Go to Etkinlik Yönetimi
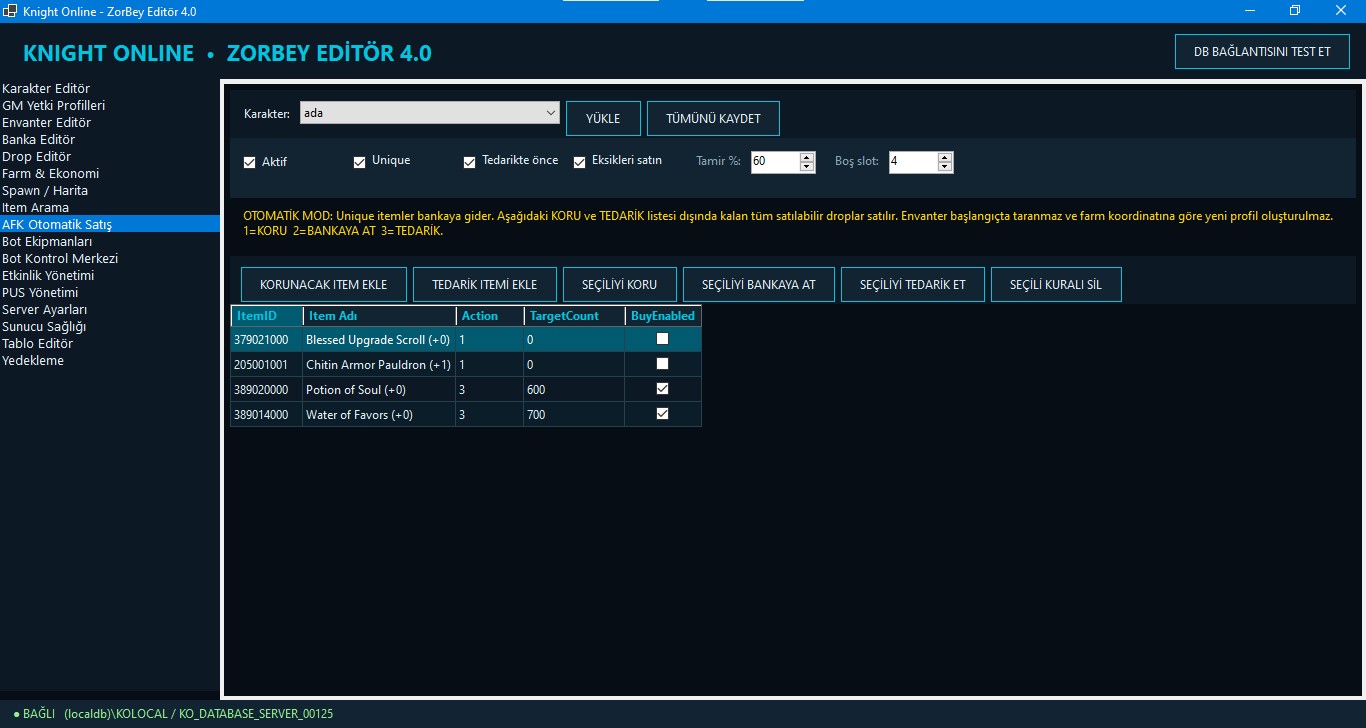The width and height of the screenshot is (1366, 728). [109, 276]
